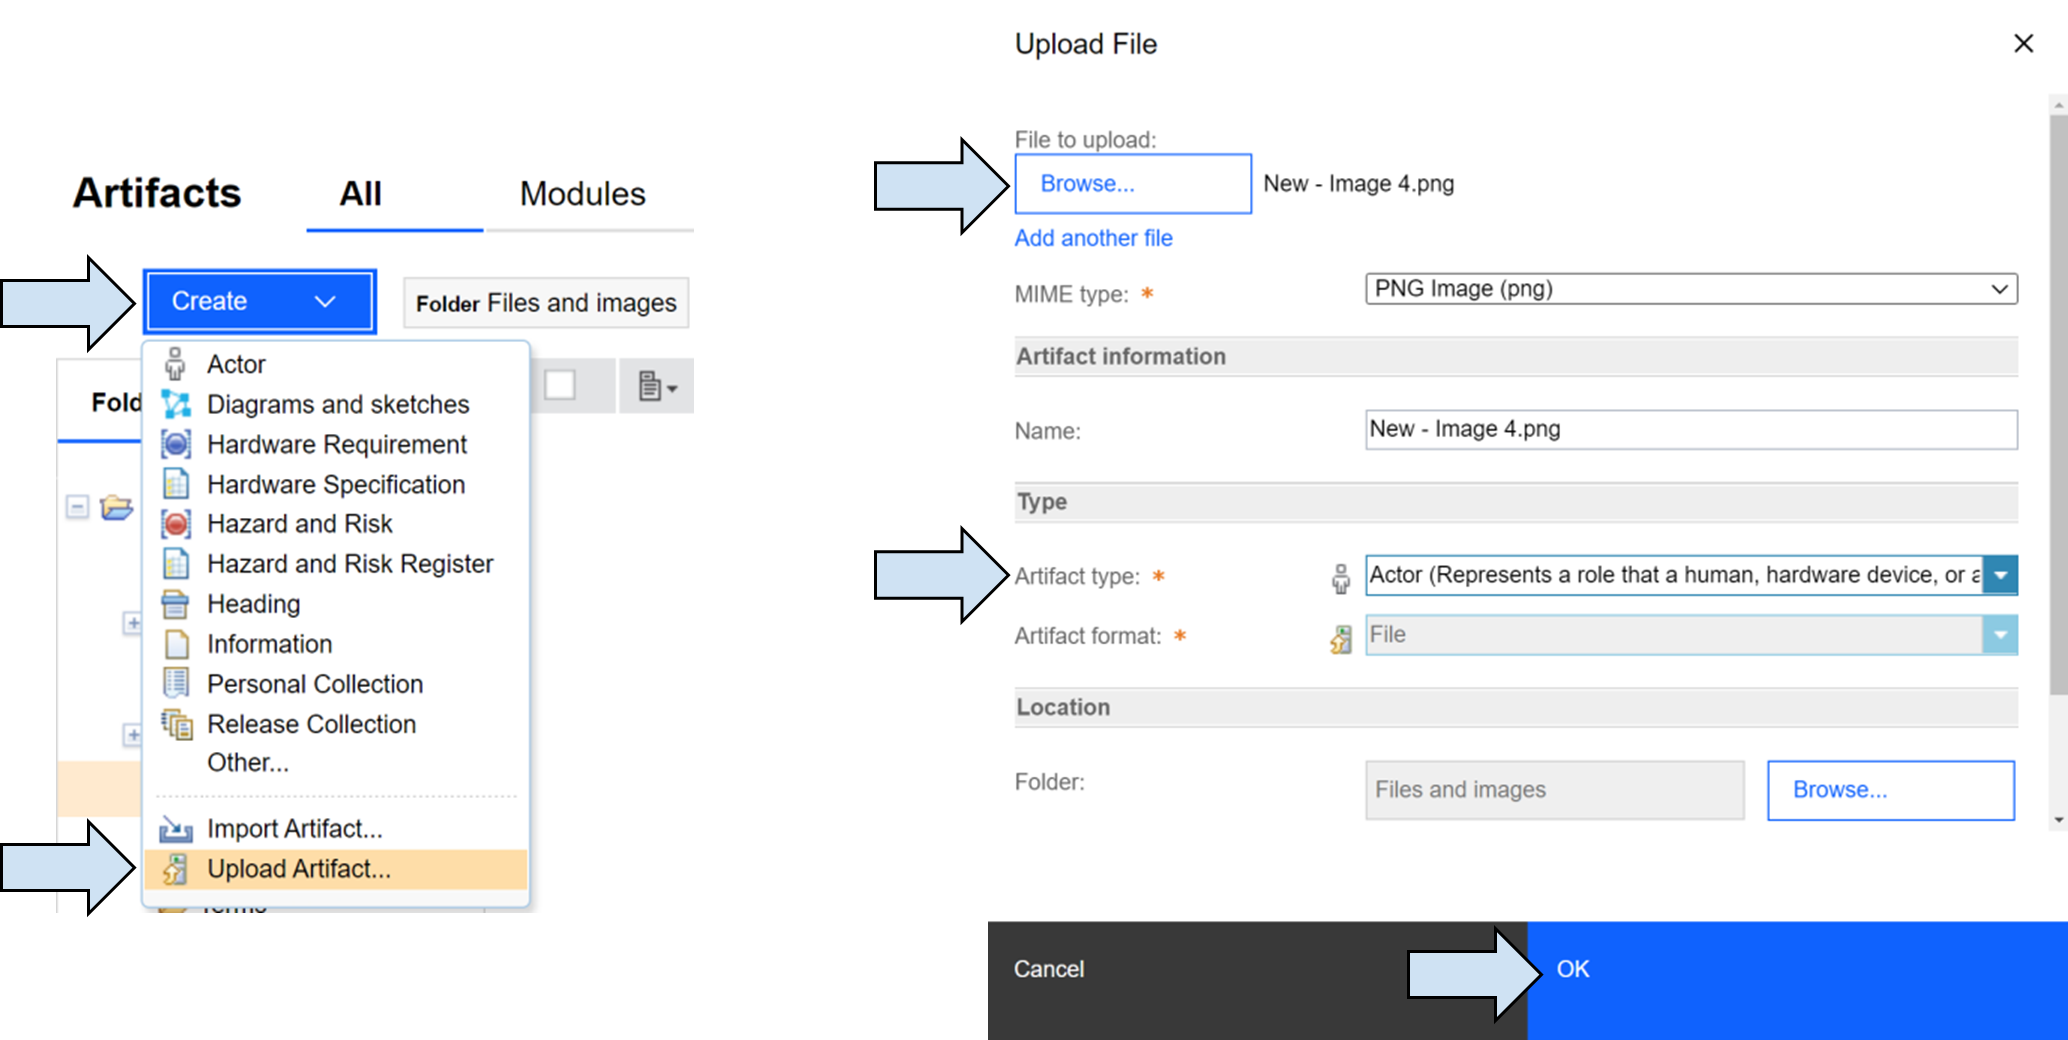Viewport: 2068px width, 1040px height.
Task: Click the Files and images folder field
Action: 1555,790
